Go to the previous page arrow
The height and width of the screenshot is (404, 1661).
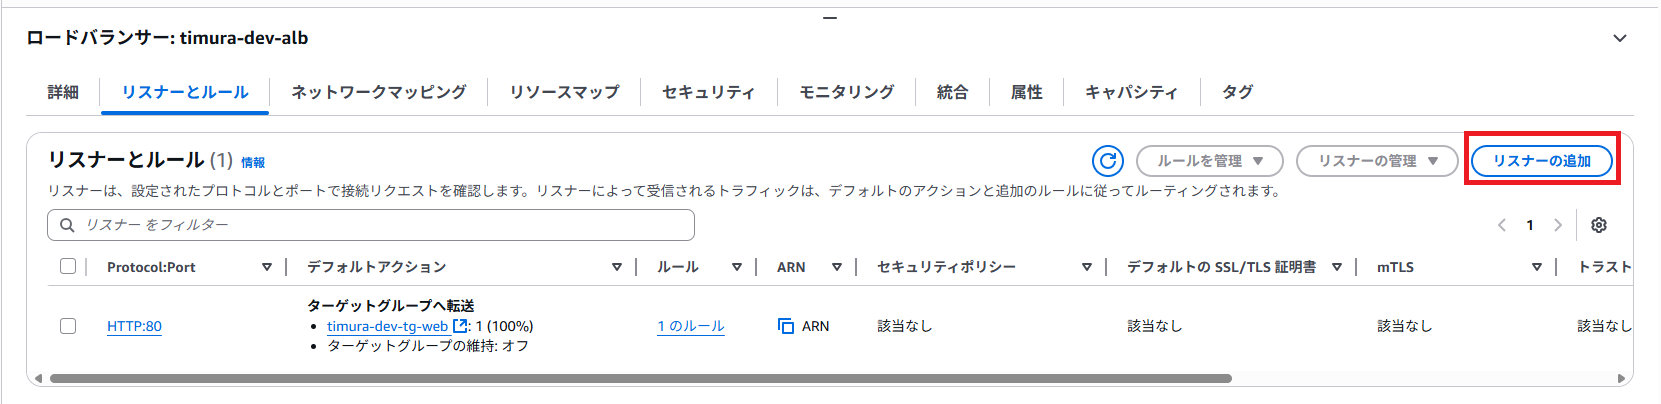pyautogui.click(x=1502, y=225)
